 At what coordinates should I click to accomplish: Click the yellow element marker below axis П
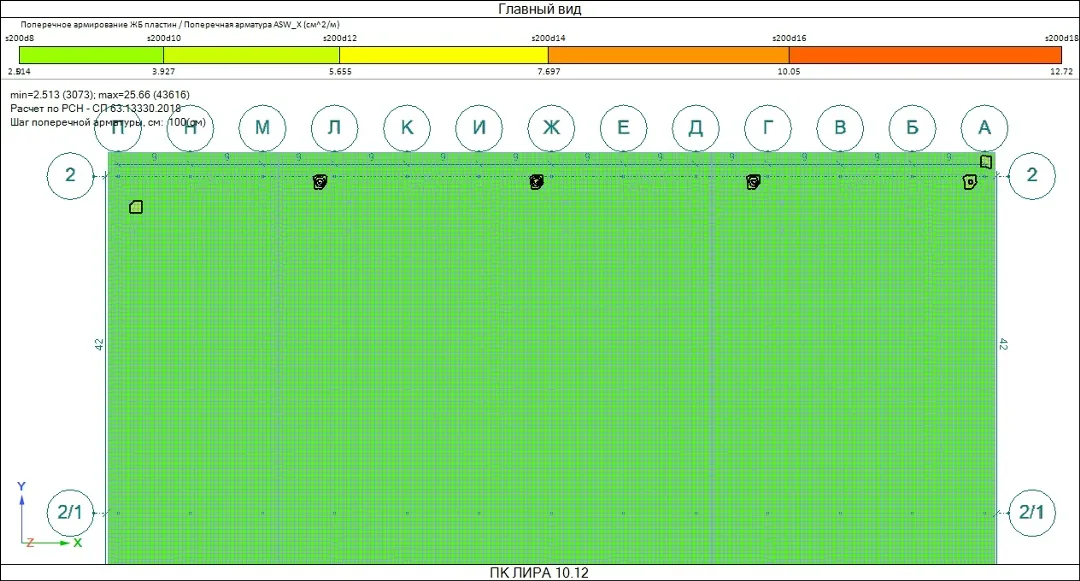pyautogui.click(x=136, y=207)
